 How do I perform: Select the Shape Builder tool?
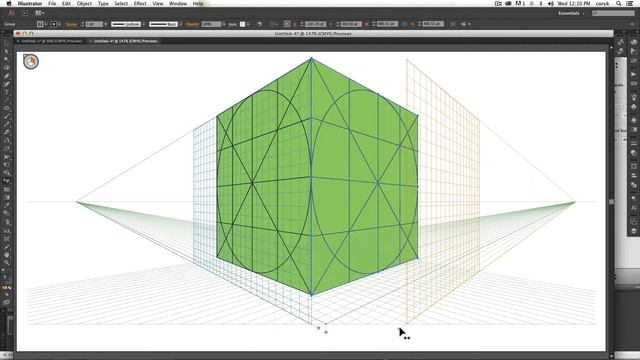click(x=6, y=173)
